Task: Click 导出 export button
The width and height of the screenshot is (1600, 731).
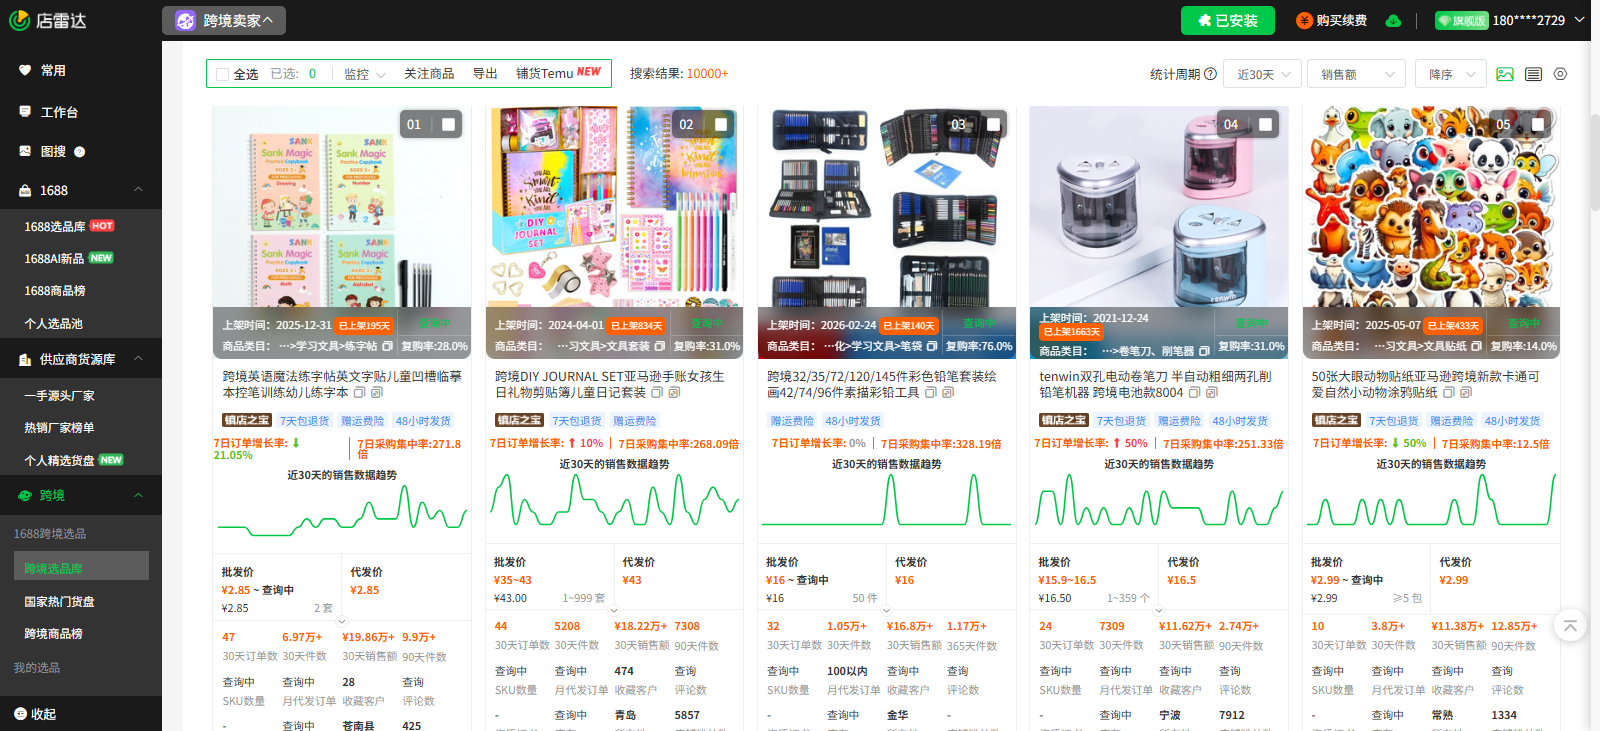Action: pos(485,74)
